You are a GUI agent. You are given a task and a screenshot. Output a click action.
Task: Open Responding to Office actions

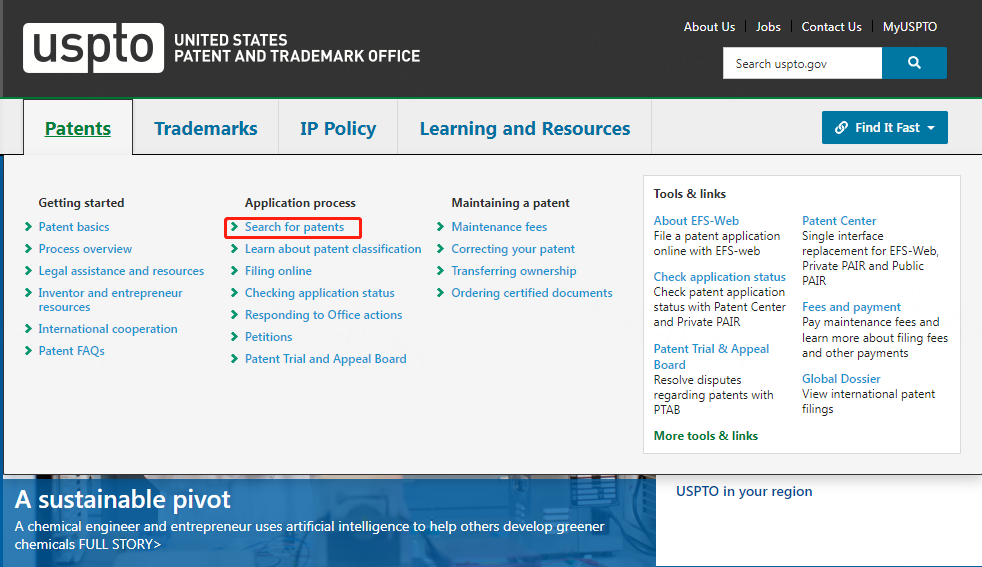click(x=323, y=315)
